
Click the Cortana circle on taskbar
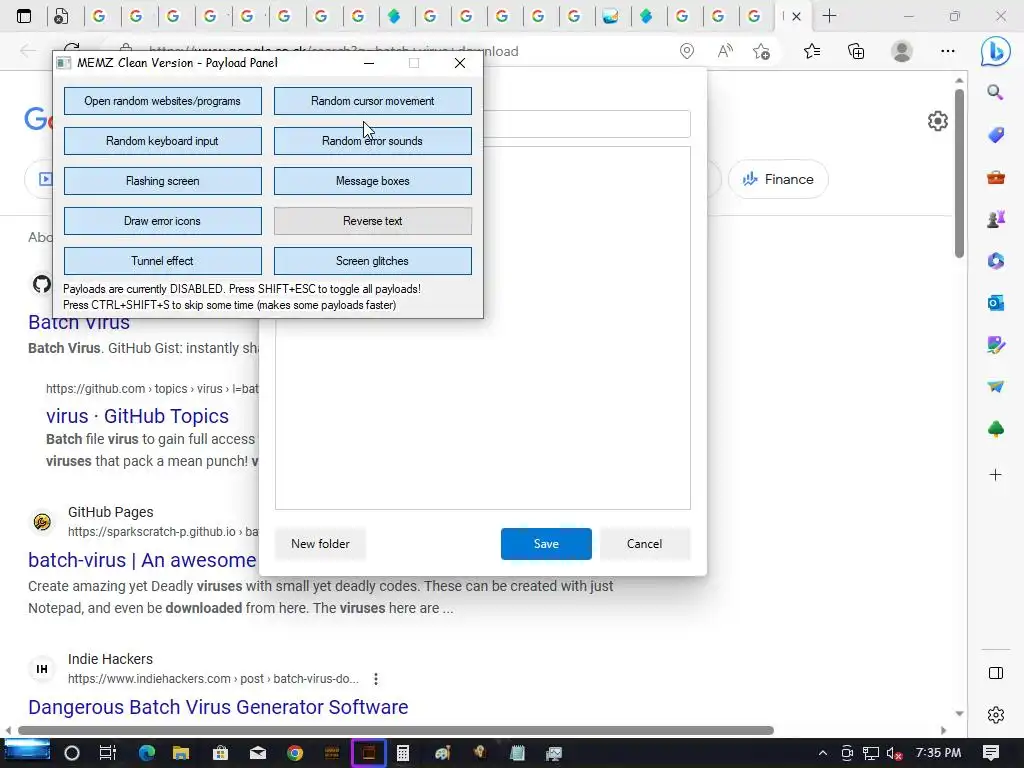[72, 753]
